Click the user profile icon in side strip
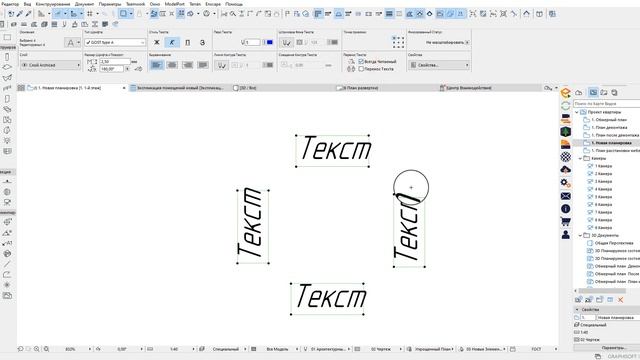Image resolution: width=640 pixels, height=360 pixels. coord(565,234)
